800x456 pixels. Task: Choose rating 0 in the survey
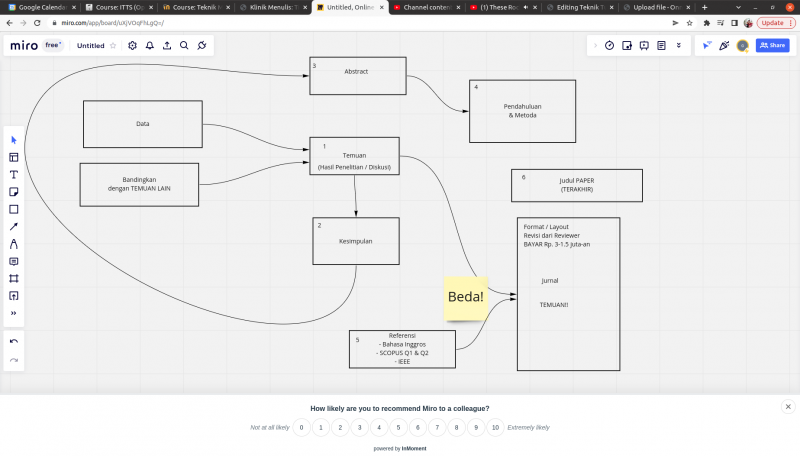(x=302, y=427)
